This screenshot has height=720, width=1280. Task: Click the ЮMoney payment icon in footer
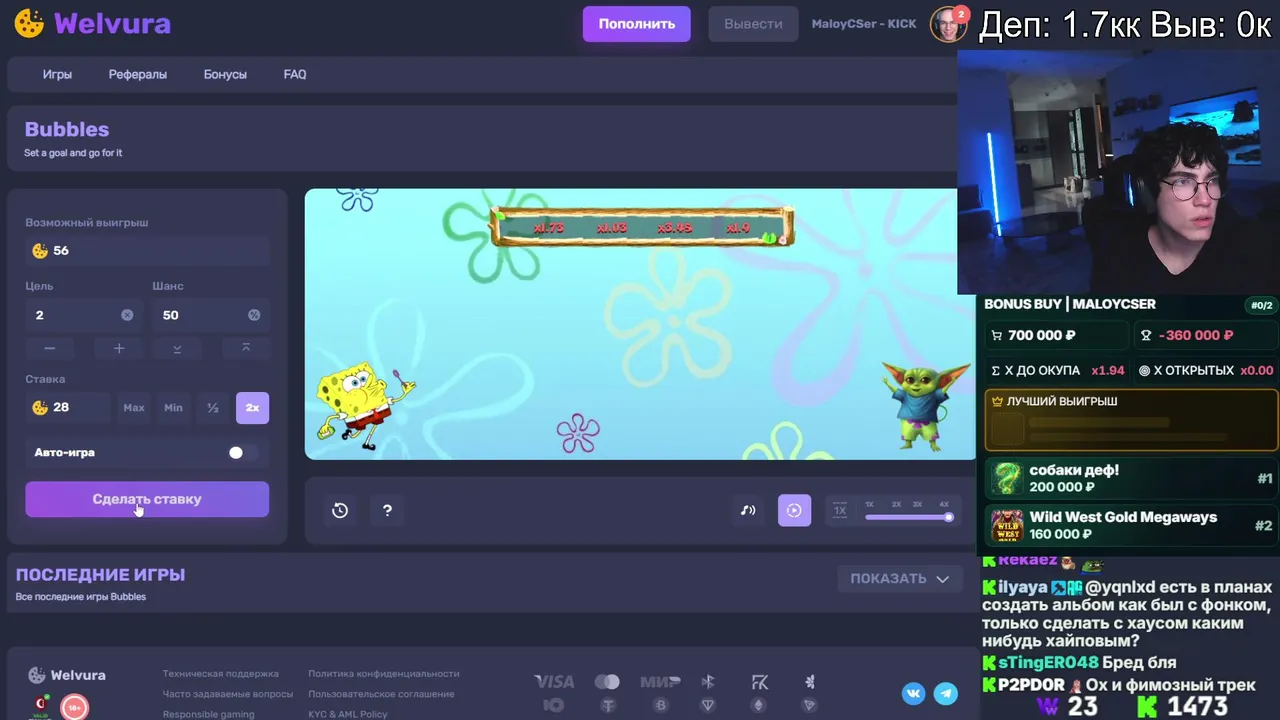554,705
